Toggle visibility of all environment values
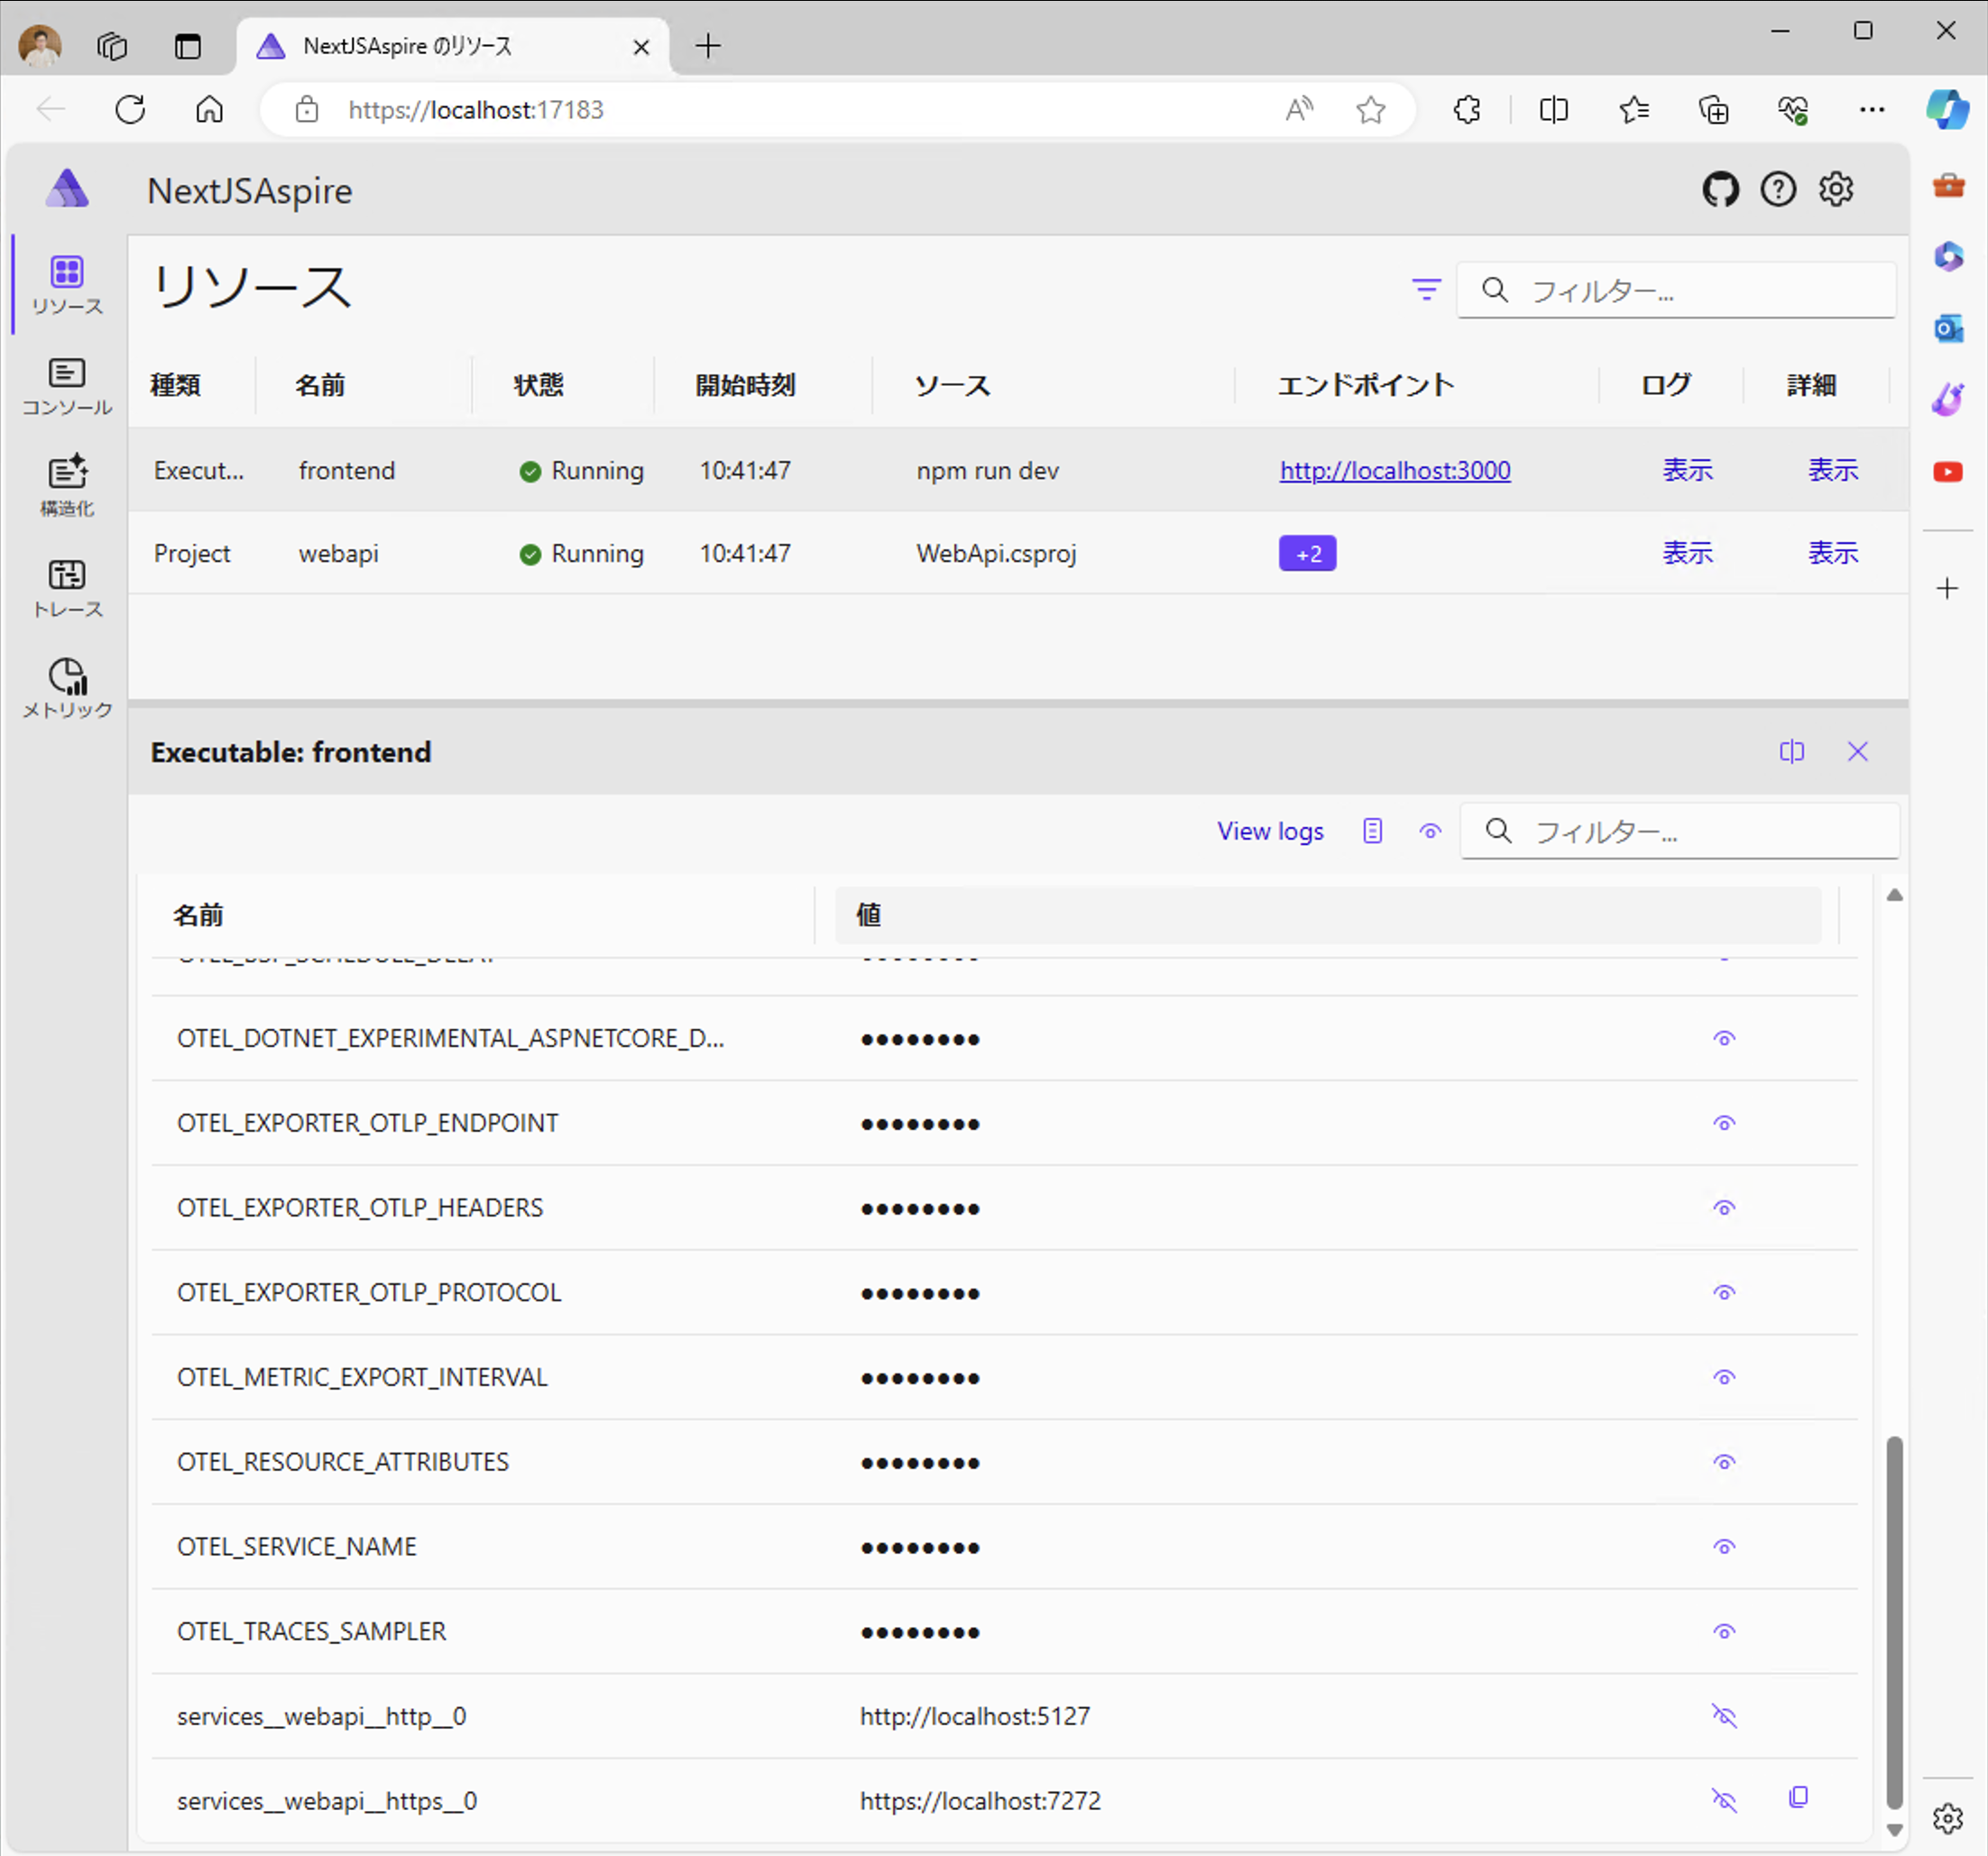Screen dimensions: 1988x1856 (x=1430, y=831)
